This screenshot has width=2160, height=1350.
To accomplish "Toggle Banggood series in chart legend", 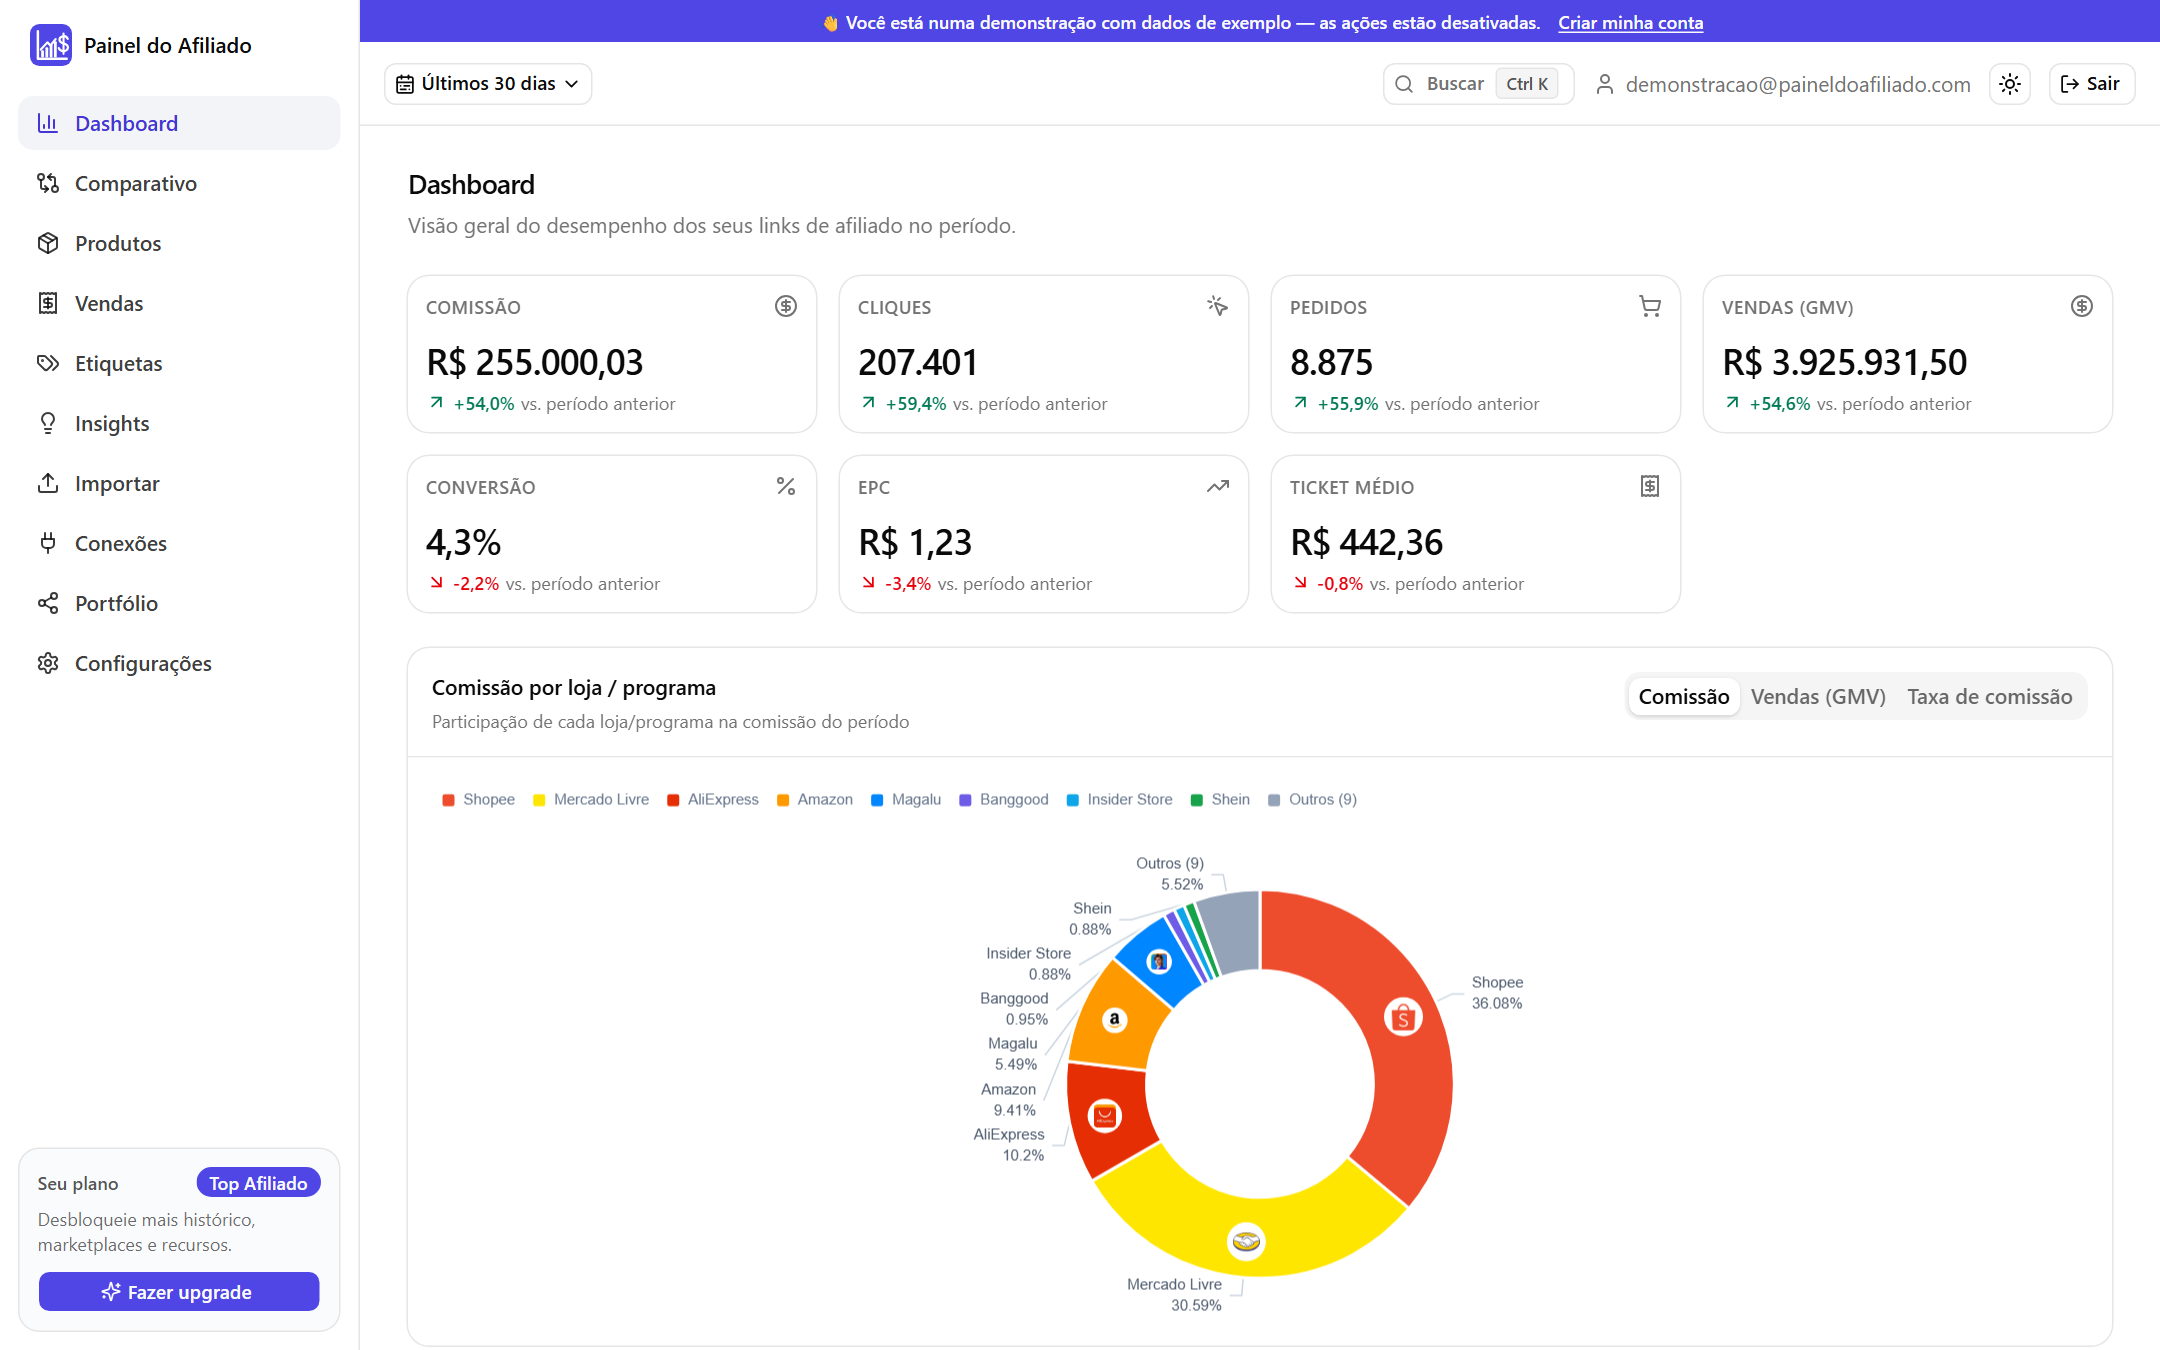I will [1004, 799].
